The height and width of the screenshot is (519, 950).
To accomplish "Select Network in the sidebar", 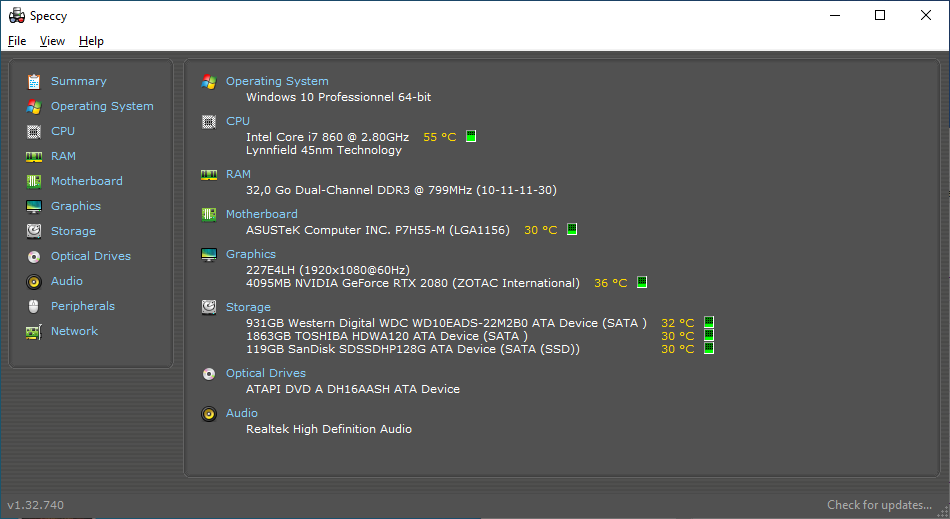I will click(75, 331).
